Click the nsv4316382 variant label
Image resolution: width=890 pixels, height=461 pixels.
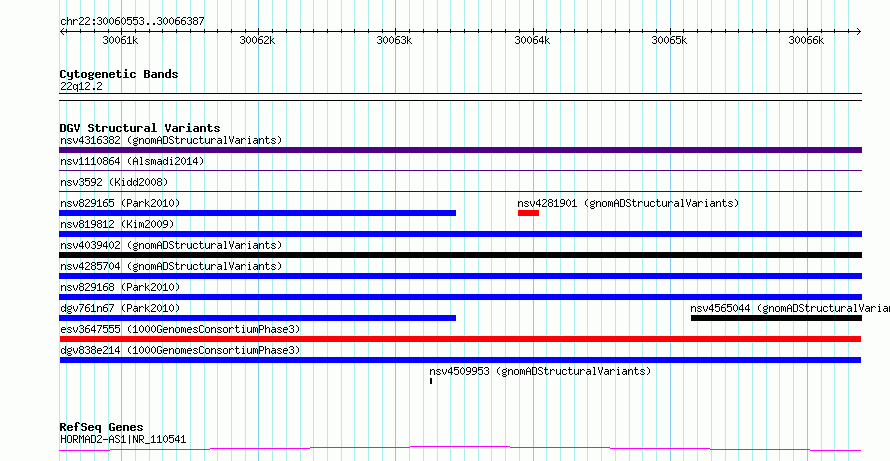pyautogui.click(x=171, y=140)
